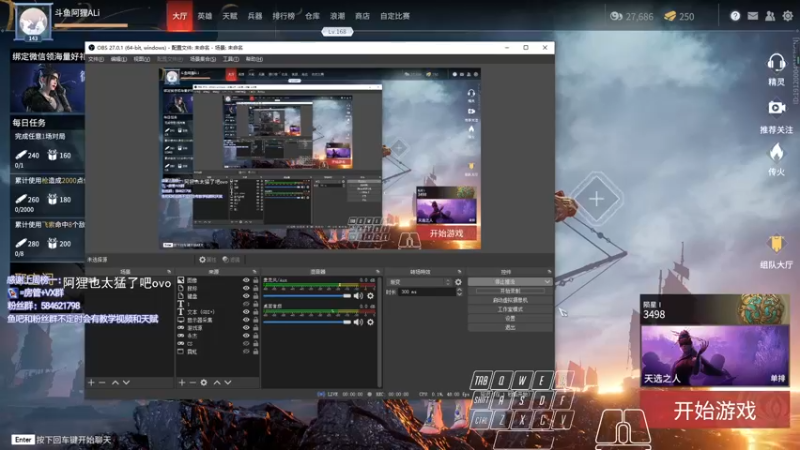Open OBS 文件(F) menu
The image size is (800, 450).
[96, 59]
